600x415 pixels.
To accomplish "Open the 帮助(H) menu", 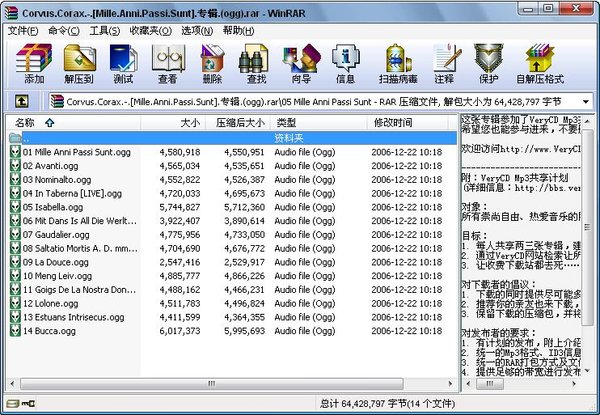I will [x=238, y=31].
